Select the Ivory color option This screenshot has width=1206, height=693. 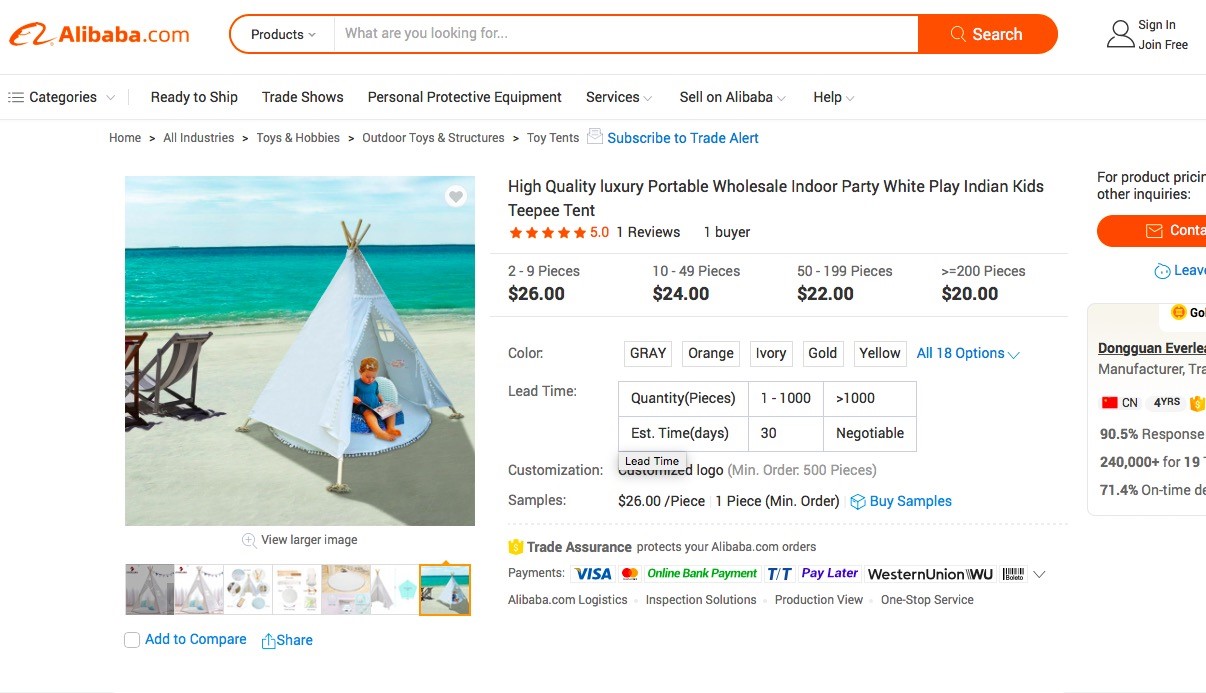coord(770,353)
